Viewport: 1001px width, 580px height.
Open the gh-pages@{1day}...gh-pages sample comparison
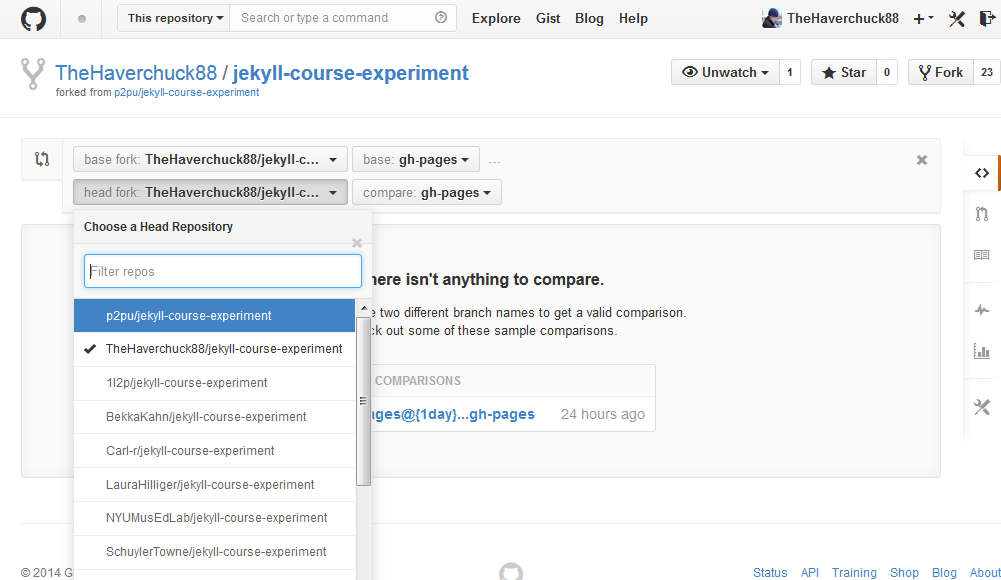(x=452, y=414)
